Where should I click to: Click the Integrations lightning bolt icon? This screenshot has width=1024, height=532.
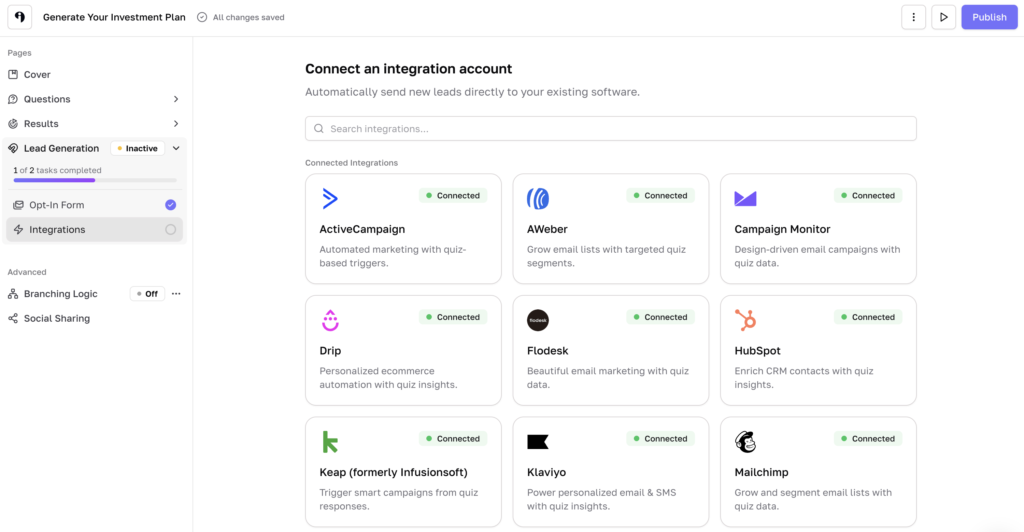(x=18, y=230)
